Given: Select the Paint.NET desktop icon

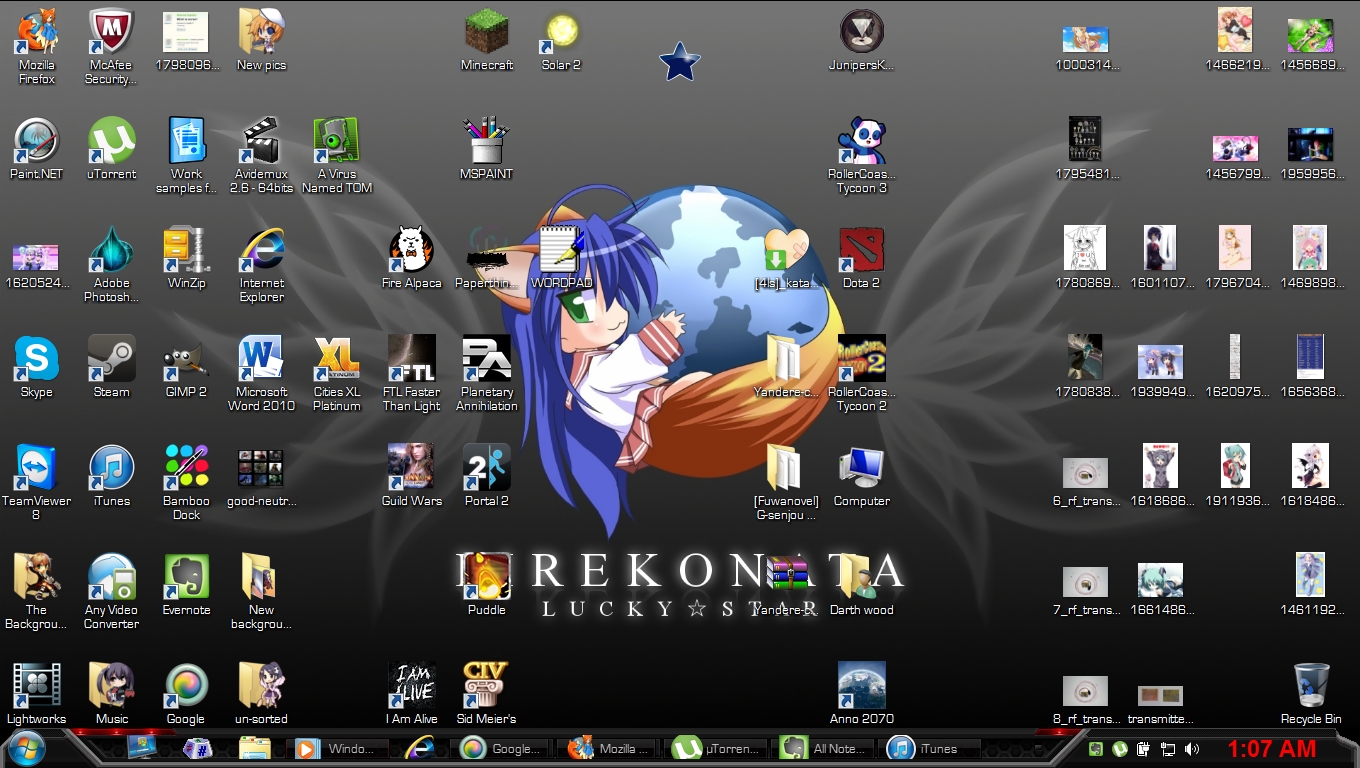Looking at the screenshot, I should pyautogui.click(x=37, y=148).
